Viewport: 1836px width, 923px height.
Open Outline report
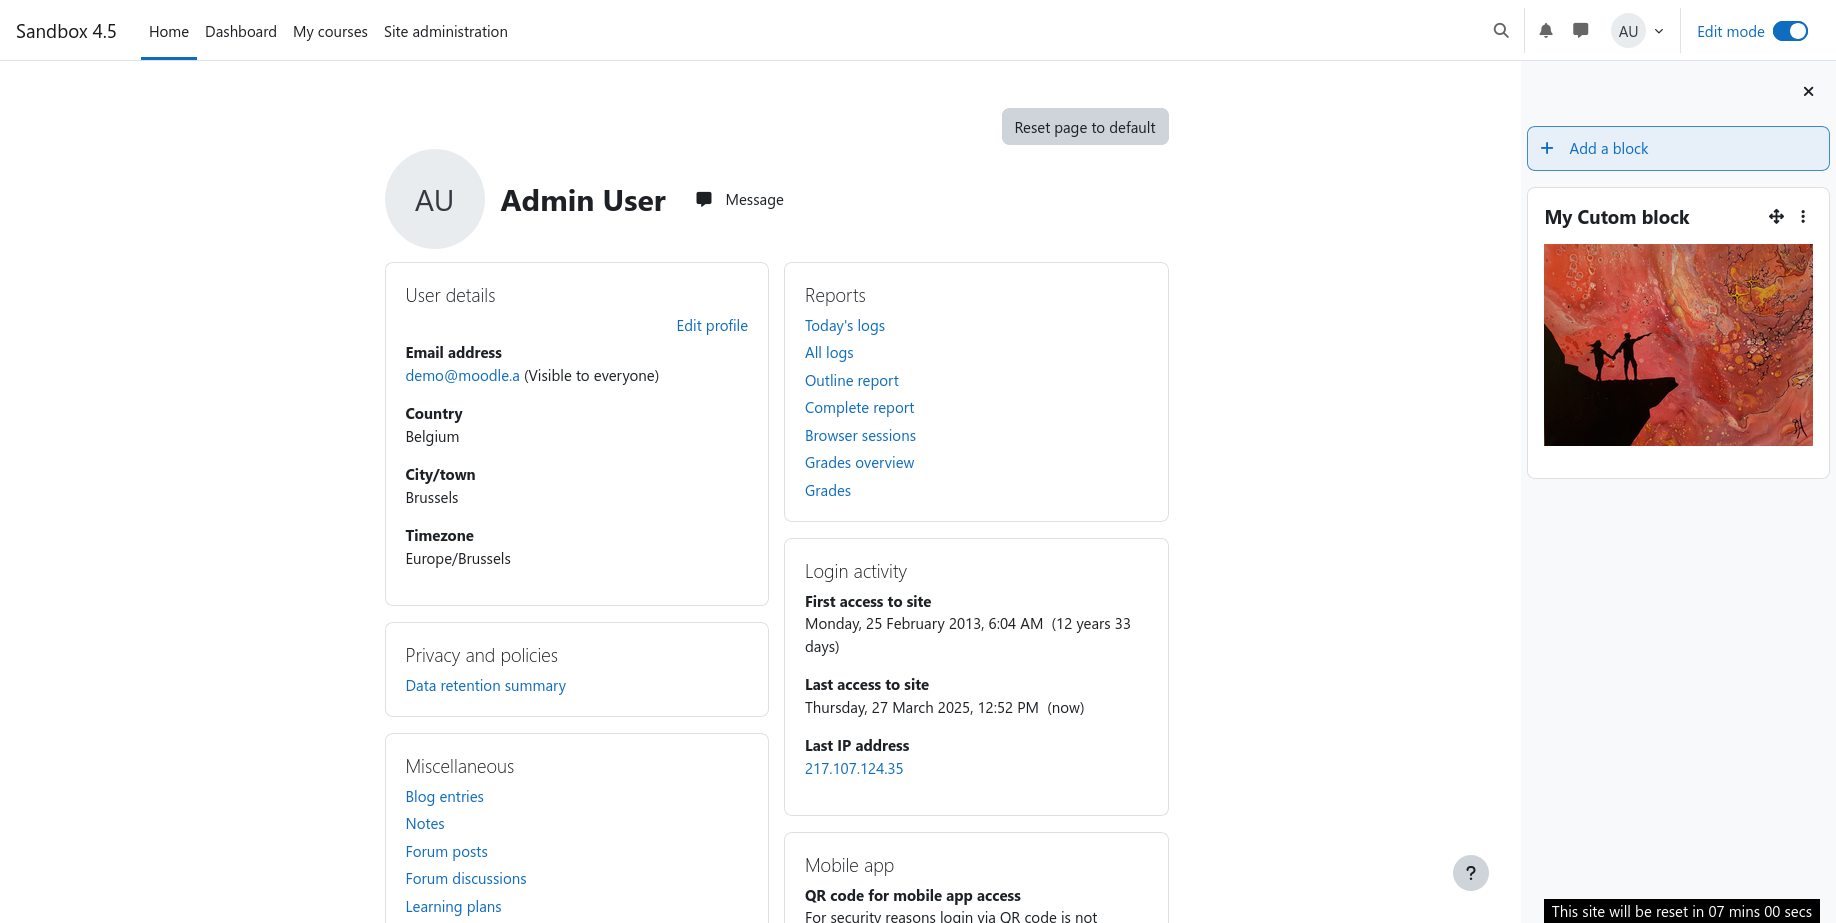pyautogui.click(x=852, y=380)
